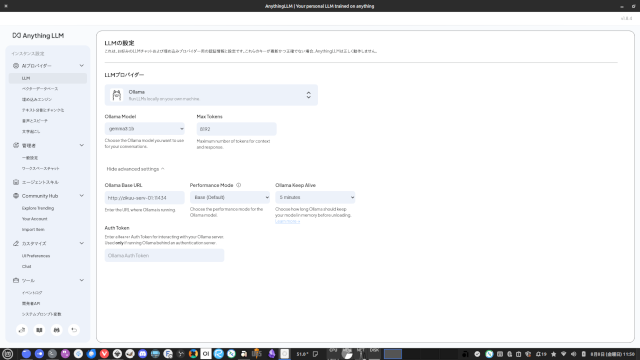Open UI Preferences page
640x360 pixels.
(x=36, y=256)
